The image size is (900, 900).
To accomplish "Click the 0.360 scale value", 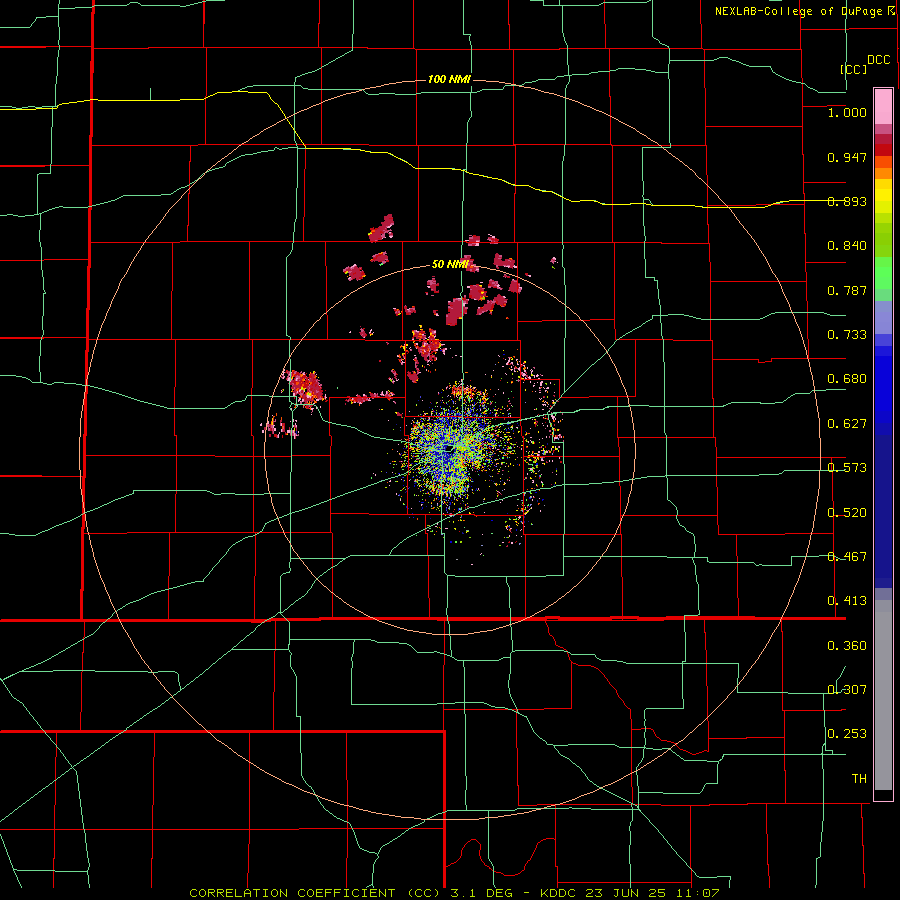I will pos(847,646).
